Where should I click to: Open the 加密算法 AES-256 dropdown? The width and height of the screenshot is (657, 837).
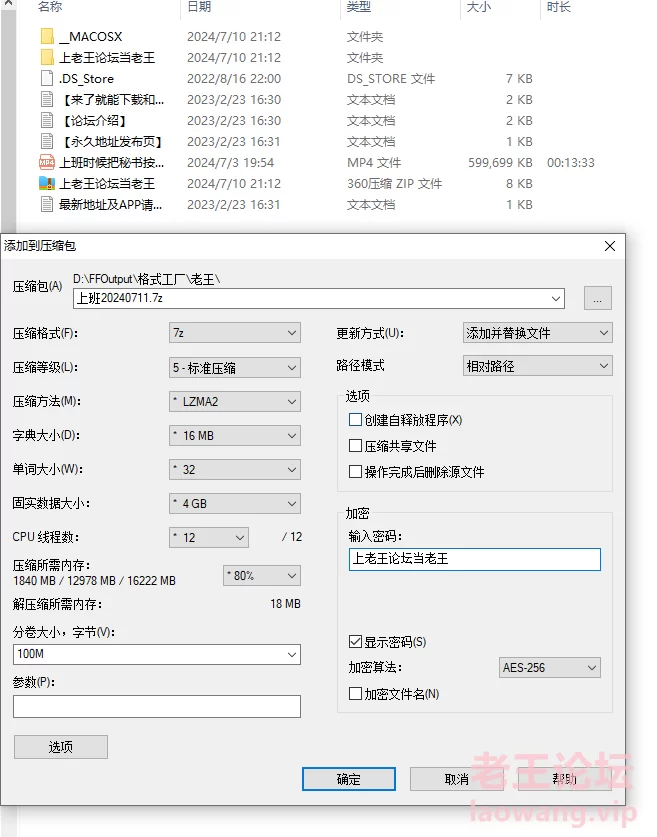click(x=550, y=667)
